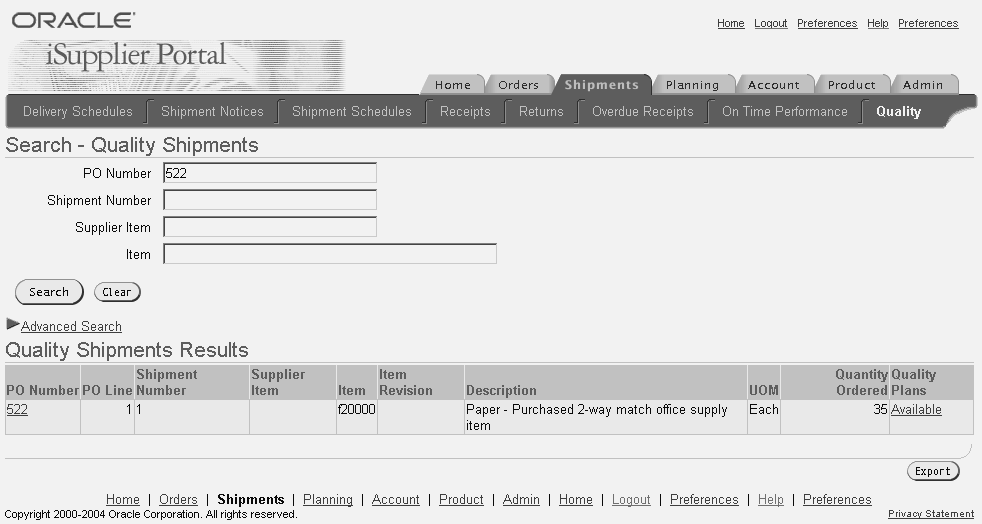Click the Admin link in the footer

521,500
